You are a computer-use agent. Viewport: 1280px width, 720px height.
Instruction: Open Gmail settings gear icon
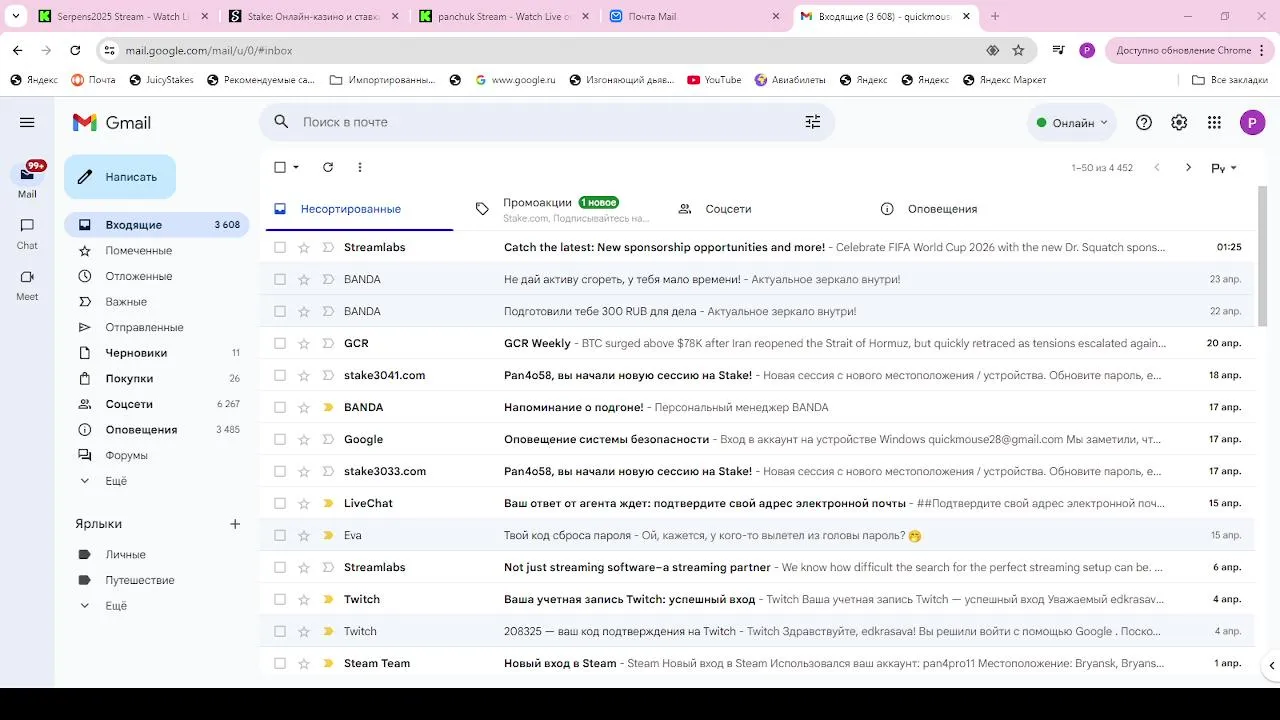(x=1179, y=122)
